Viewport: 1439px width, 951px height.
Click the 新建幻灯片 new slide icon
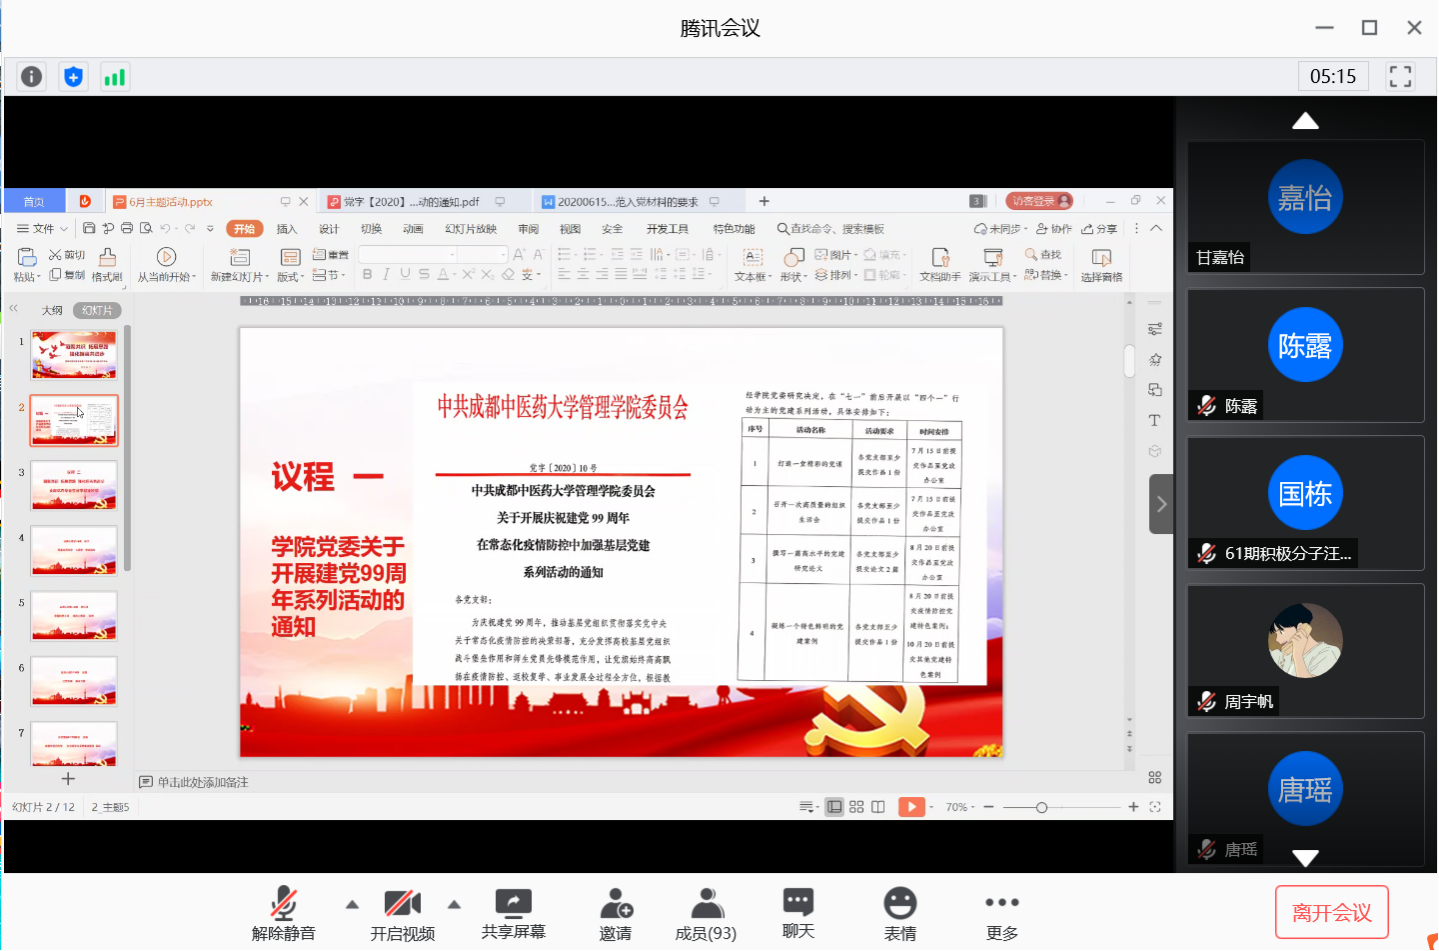pyautogui.click(x=239, y=258)
